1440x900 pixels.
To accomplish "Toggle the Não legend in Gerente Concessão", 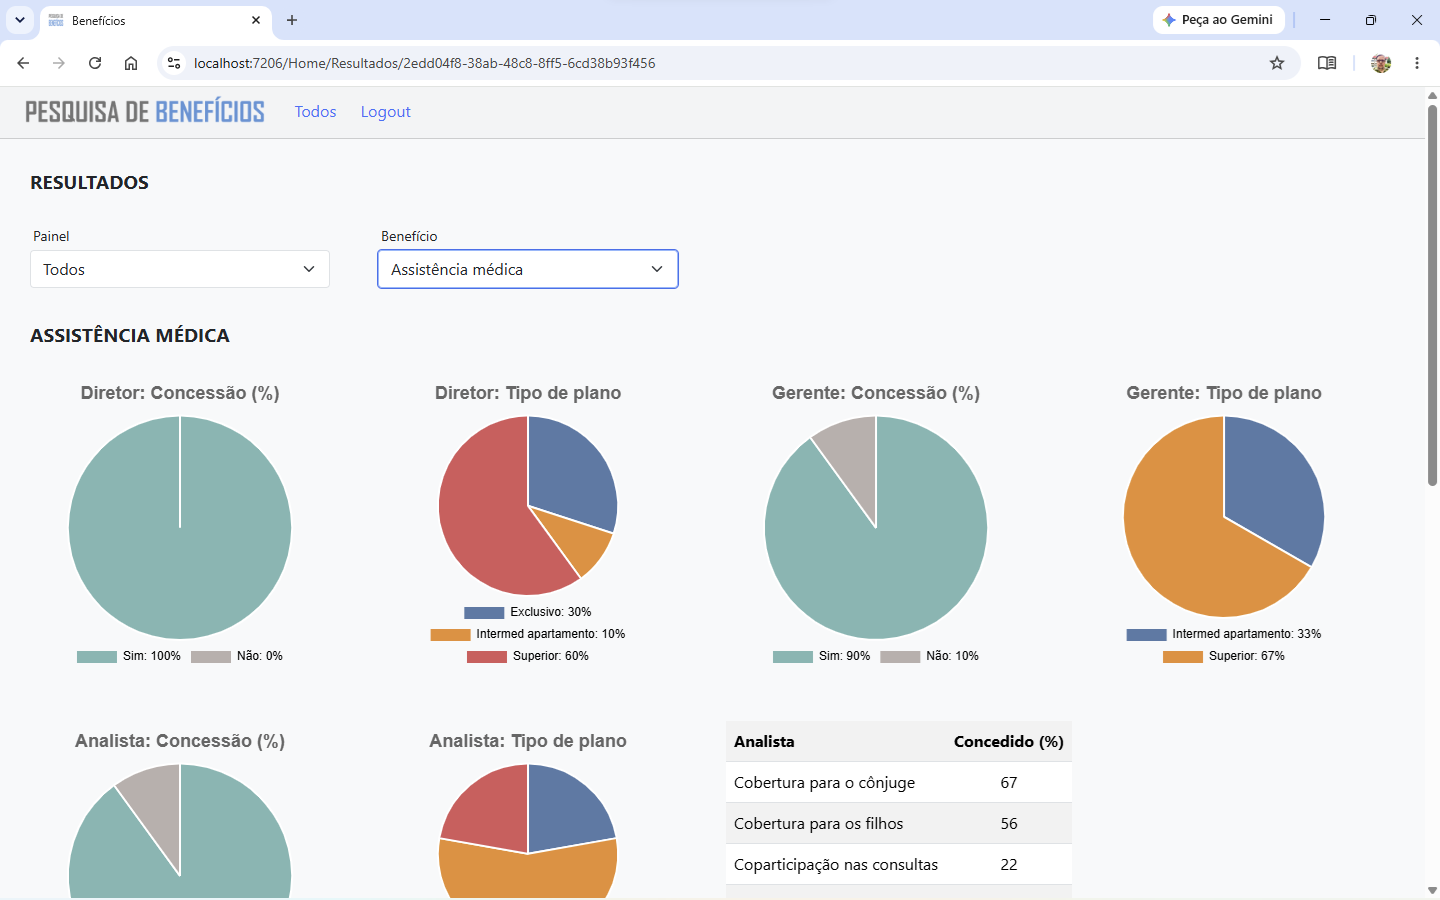I will pyautogui.click(x=930, y=656).
